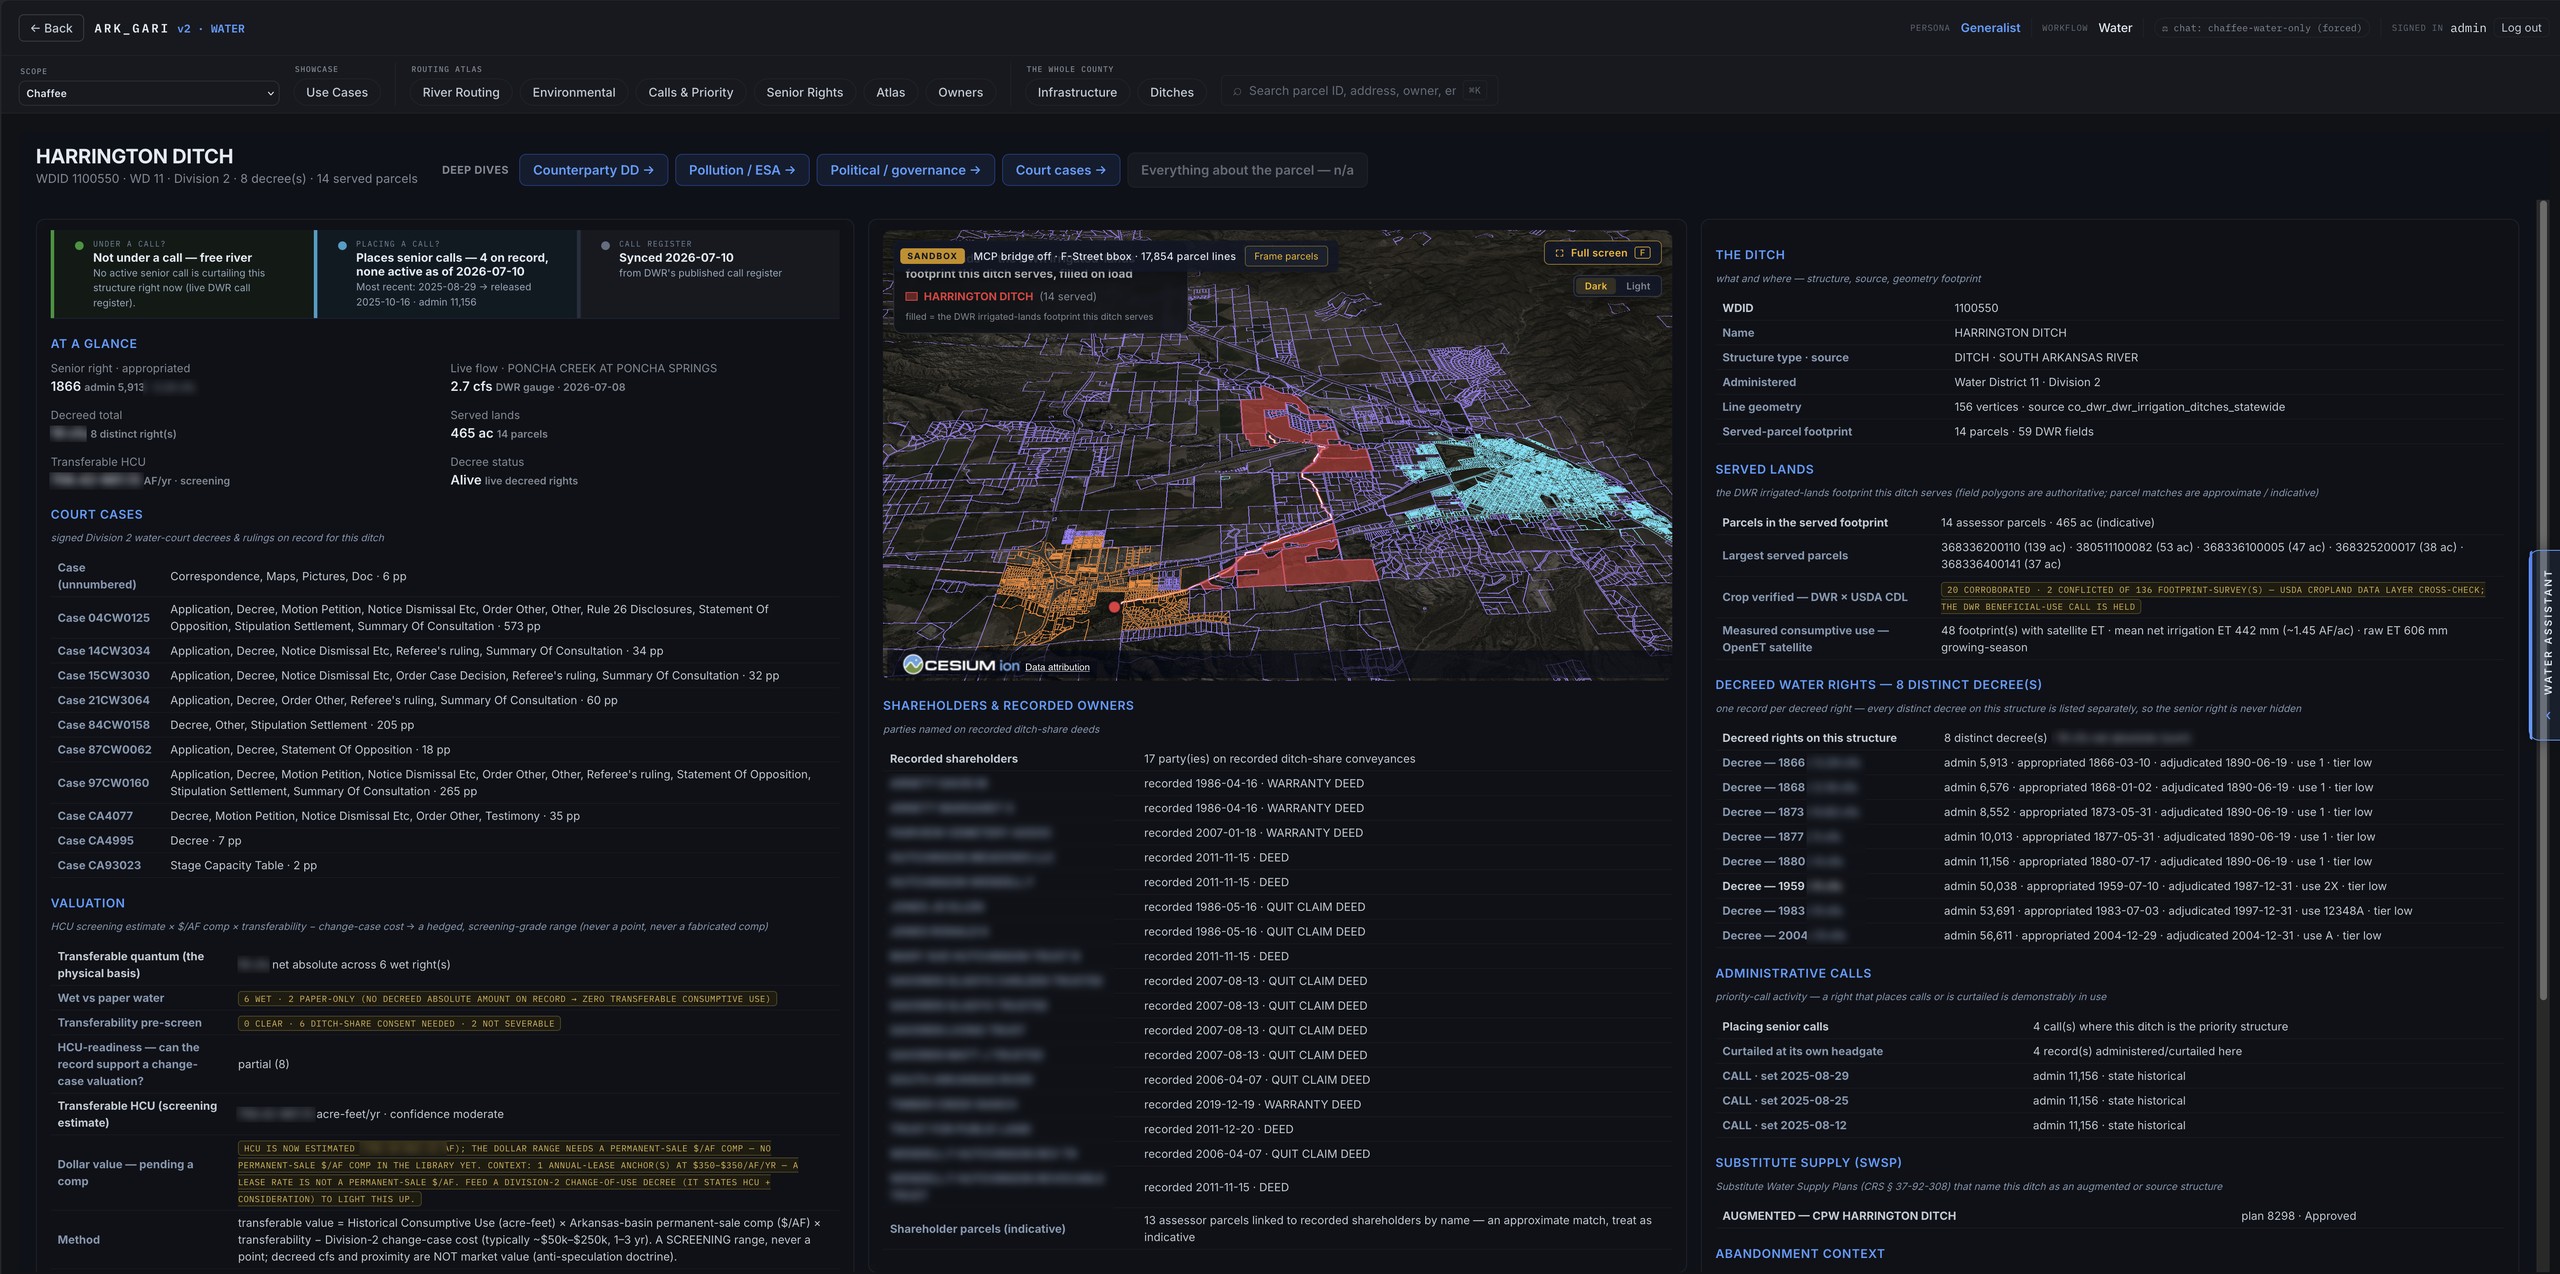Click the Cesium ion logo

960,665
